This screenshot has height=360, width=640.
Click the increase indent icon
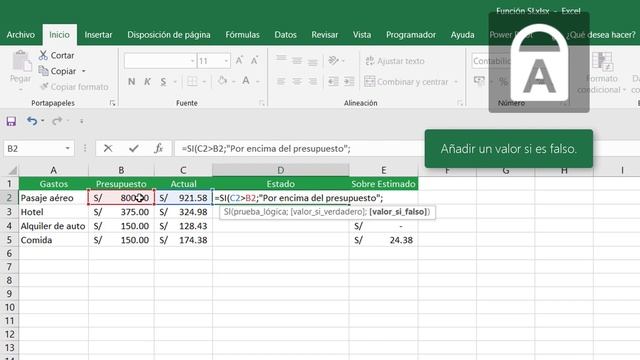(349, 81)
